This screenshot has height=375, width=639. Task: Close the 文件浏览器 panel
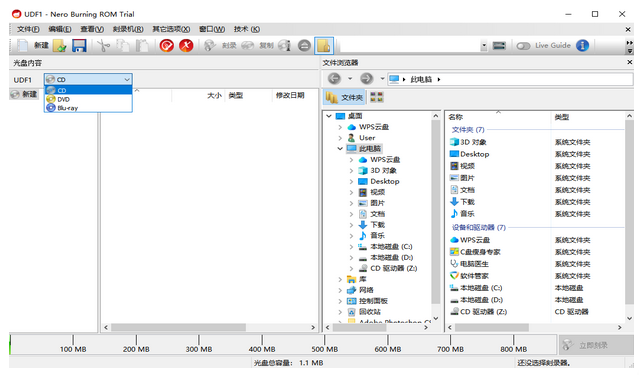pos(630,62)
